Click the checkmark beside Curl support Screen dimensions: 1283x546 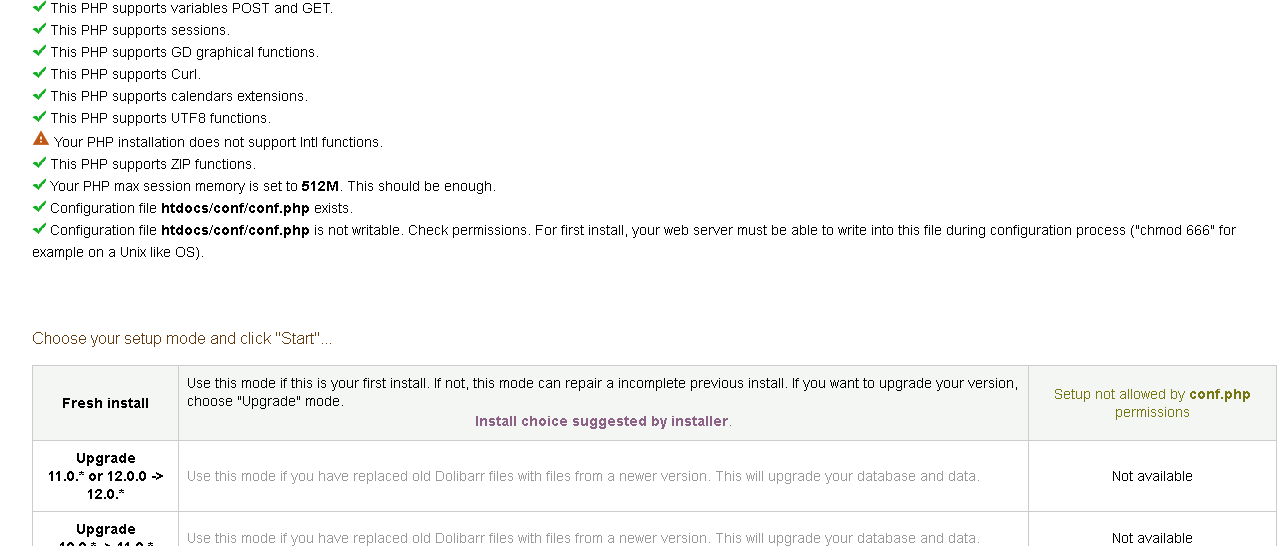[39, 73]
